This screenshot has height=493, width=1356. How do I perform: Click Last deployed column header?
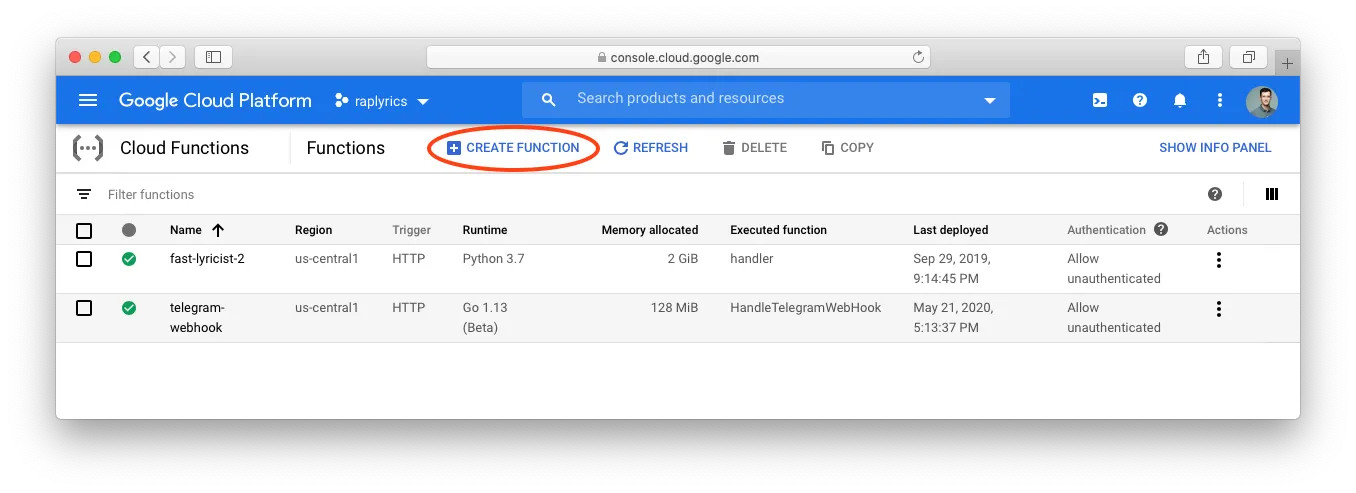coord(950,230)
